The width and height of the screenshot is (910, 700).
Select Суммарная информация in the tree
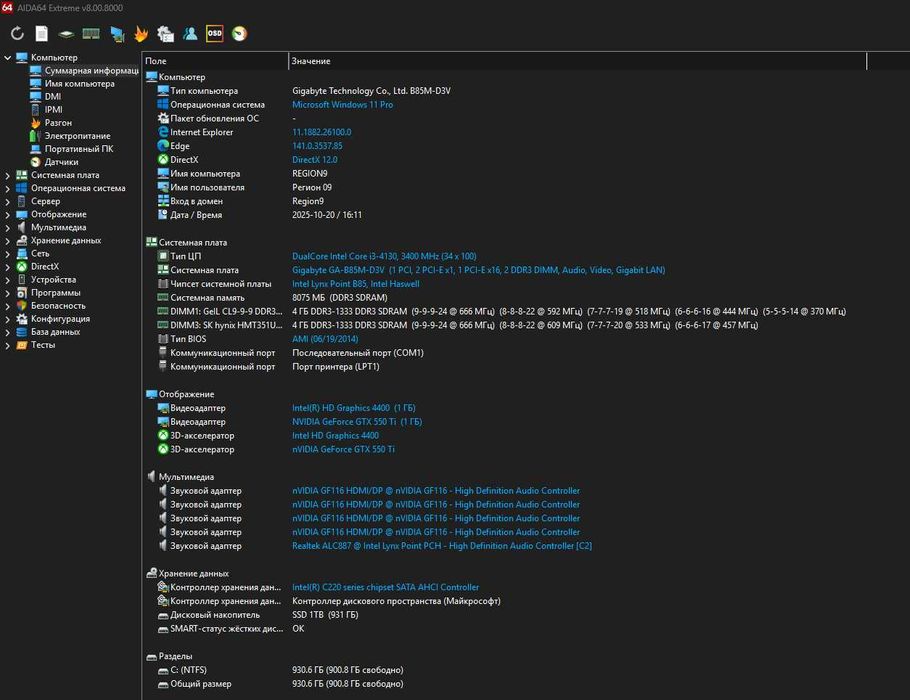coord(91,70)
